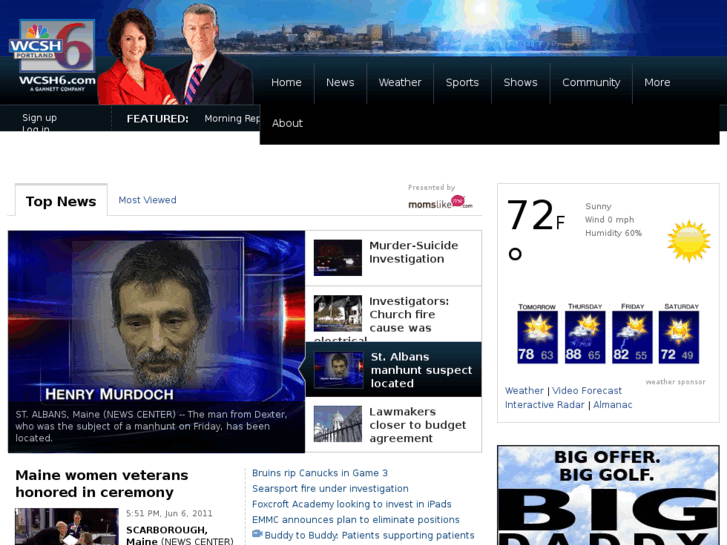Open Buddy to Buddy patients link
727x545 pixels.
(370, 535)
